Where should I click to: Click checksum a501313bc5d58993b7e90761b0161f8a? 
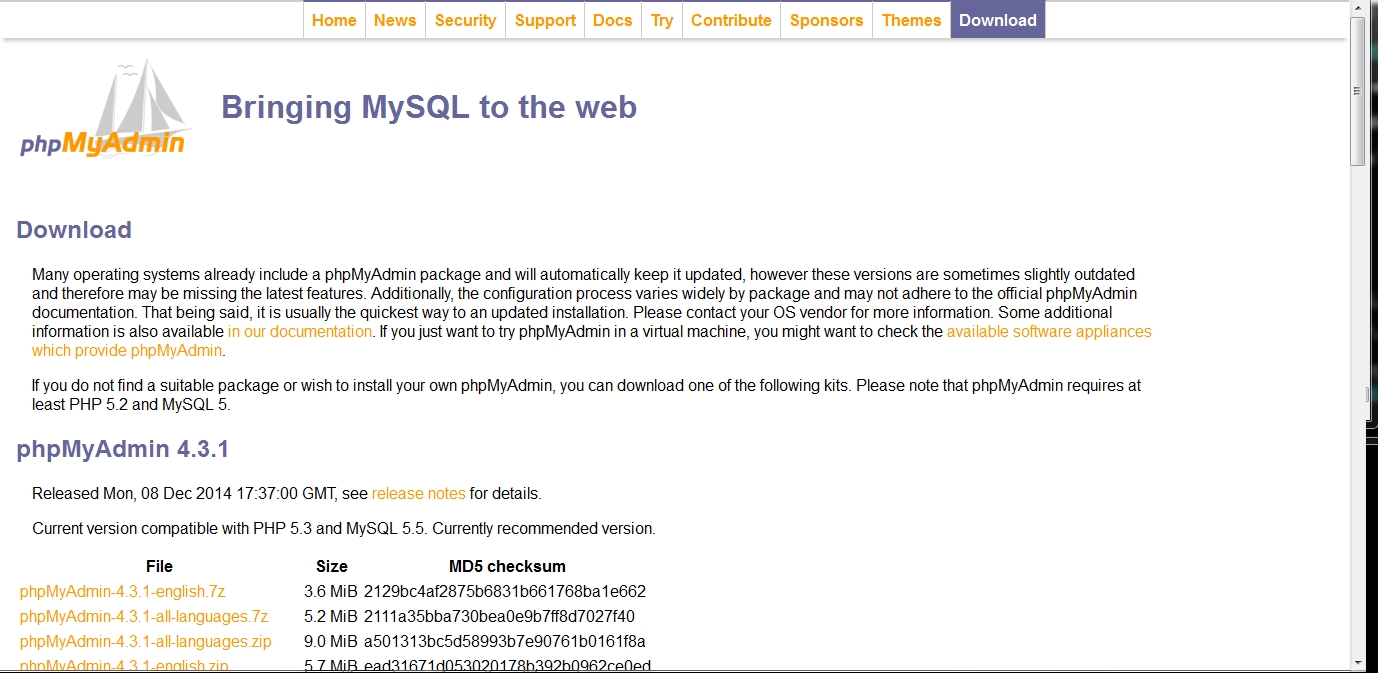tap(505, 642)
